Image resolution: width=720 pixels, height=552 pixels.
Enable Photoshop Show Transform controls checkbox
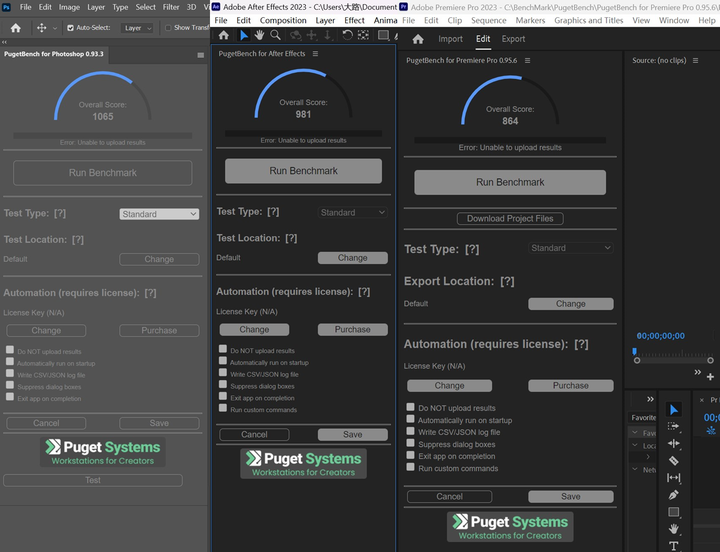pos(168,28)
